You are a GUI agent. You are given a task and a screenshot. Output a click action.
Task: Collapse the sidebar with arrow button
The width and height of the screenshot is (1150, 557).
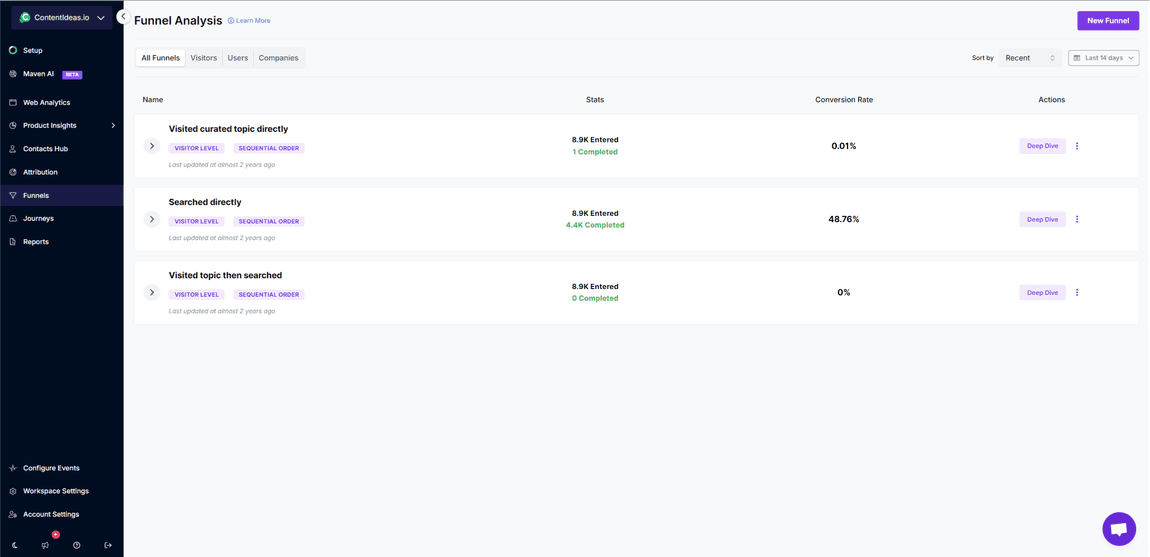(122, 17)
